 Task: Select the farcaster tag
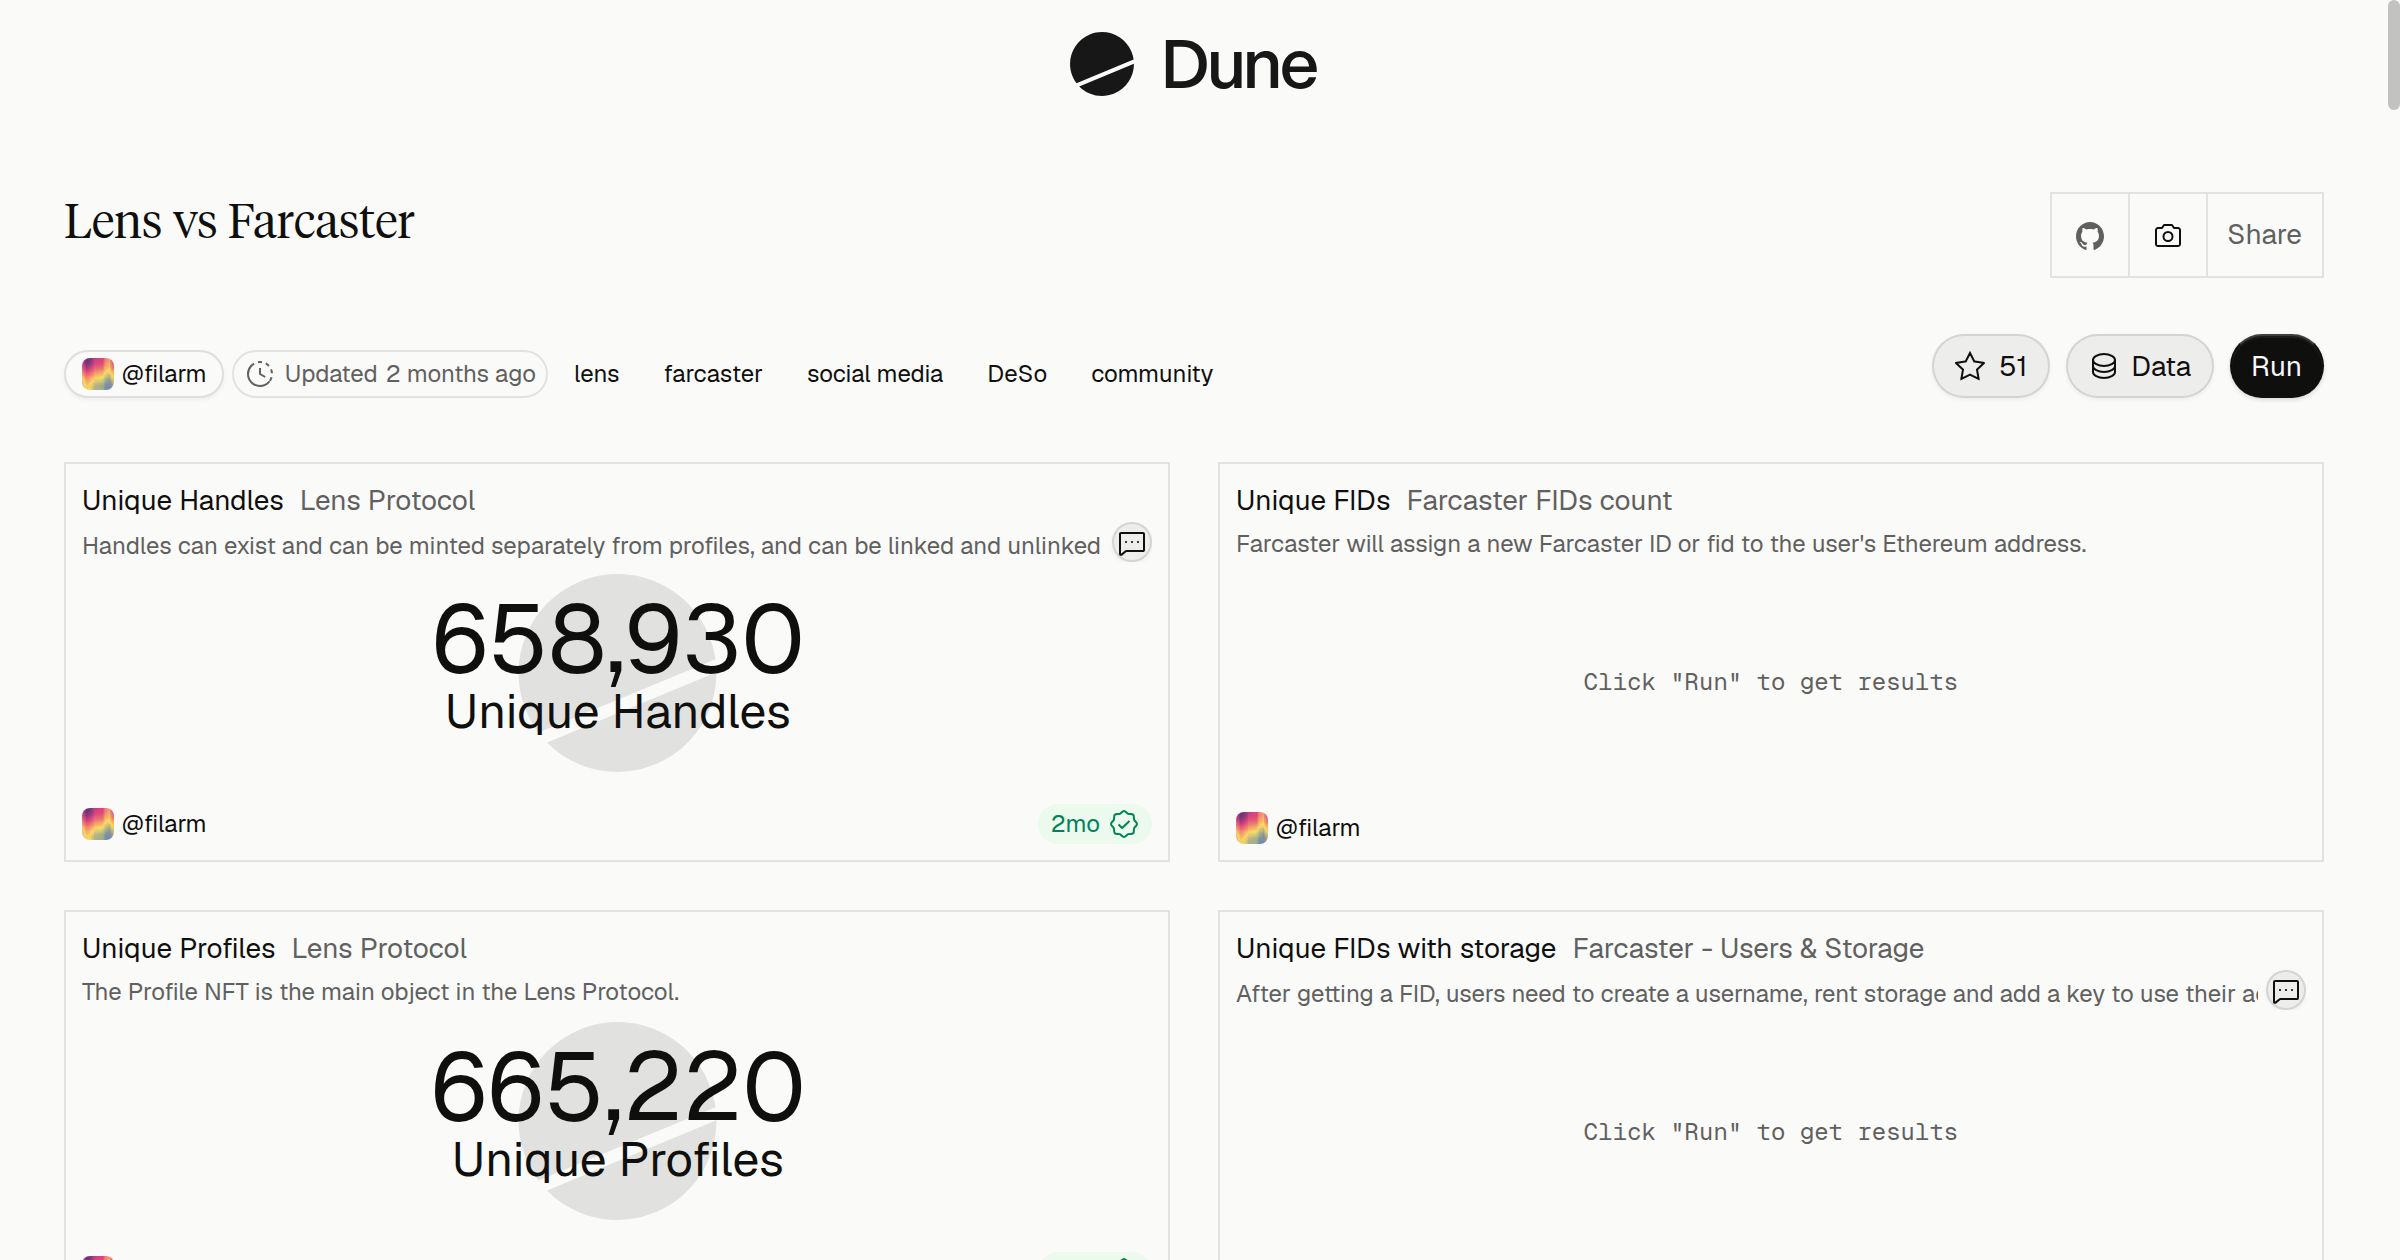pyautogui.click(x=713, y=374)
